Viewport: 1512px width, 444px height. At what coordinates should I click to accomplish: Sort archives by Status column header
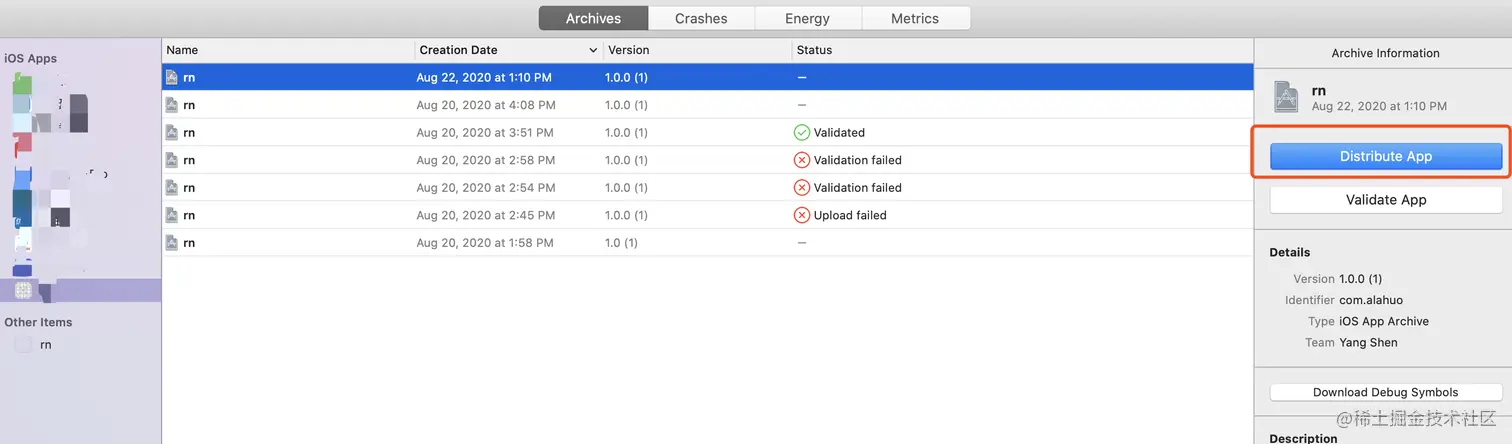[814, 50]
